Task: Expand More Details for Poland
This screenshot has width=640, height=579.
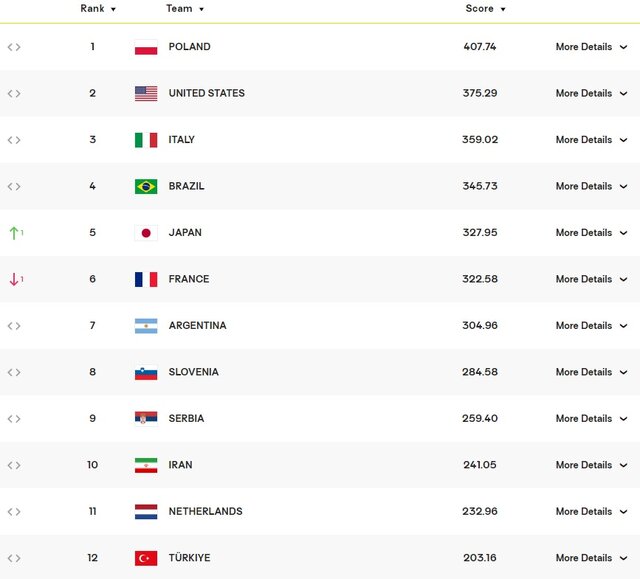Action: (x=591, y=47)
